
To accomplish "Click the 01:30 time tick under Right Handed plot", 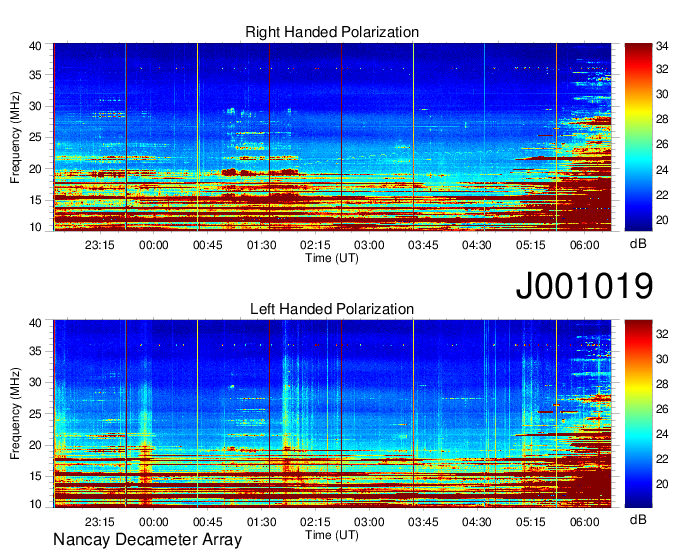I will [262, 245].
